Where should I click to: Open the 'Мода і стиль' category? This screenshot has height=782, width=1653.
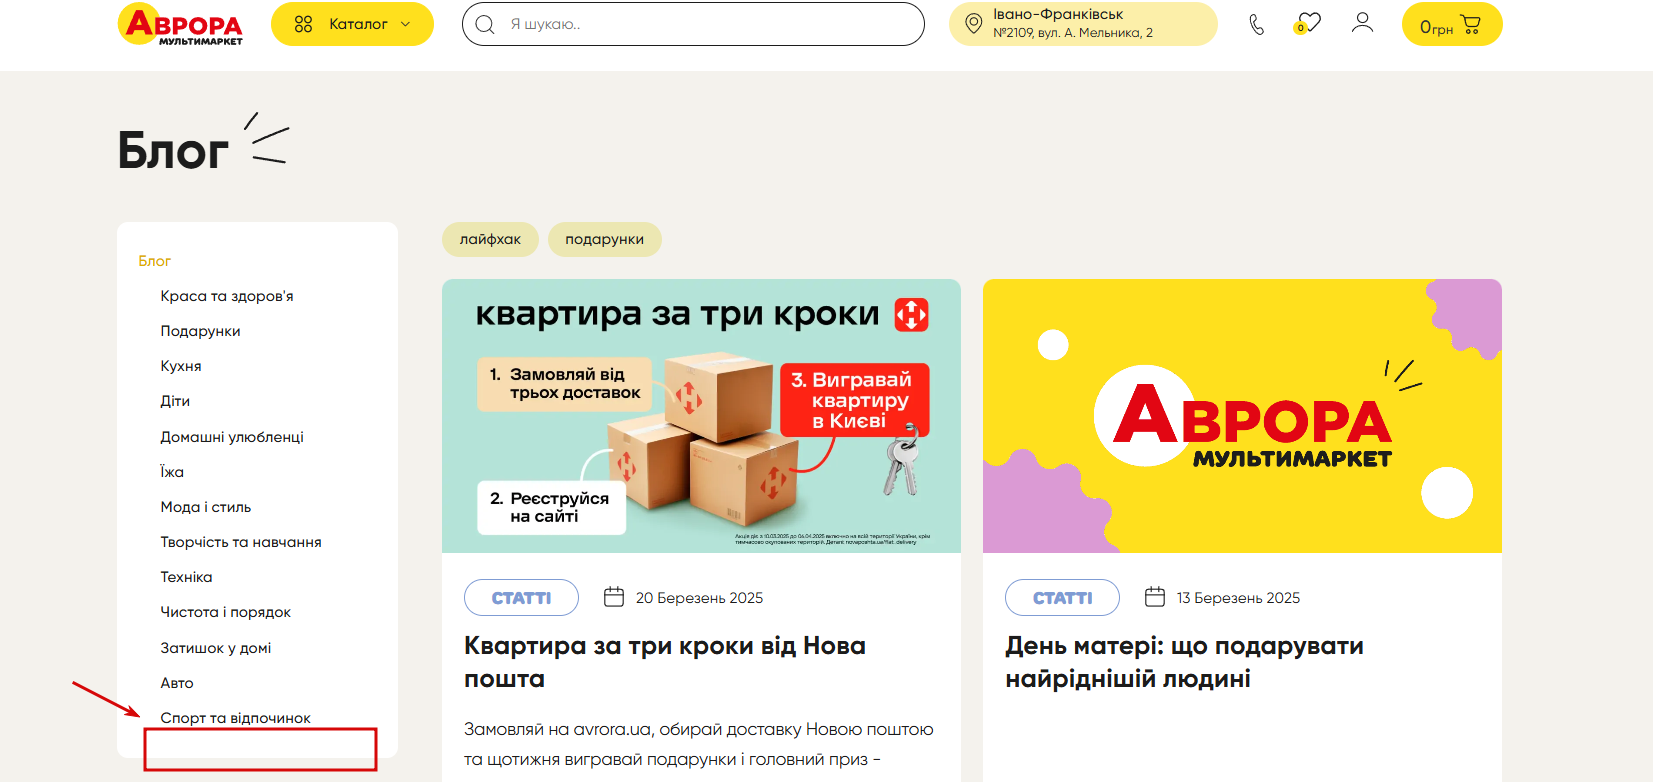point(206,507)
